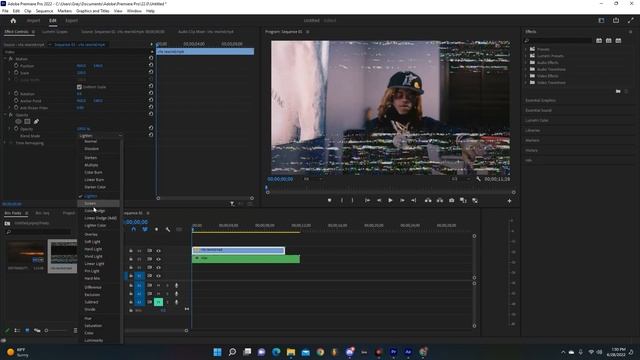Open the Export workspace tab
Viewport: 640px width, 360px height.
tap(71, 20)
